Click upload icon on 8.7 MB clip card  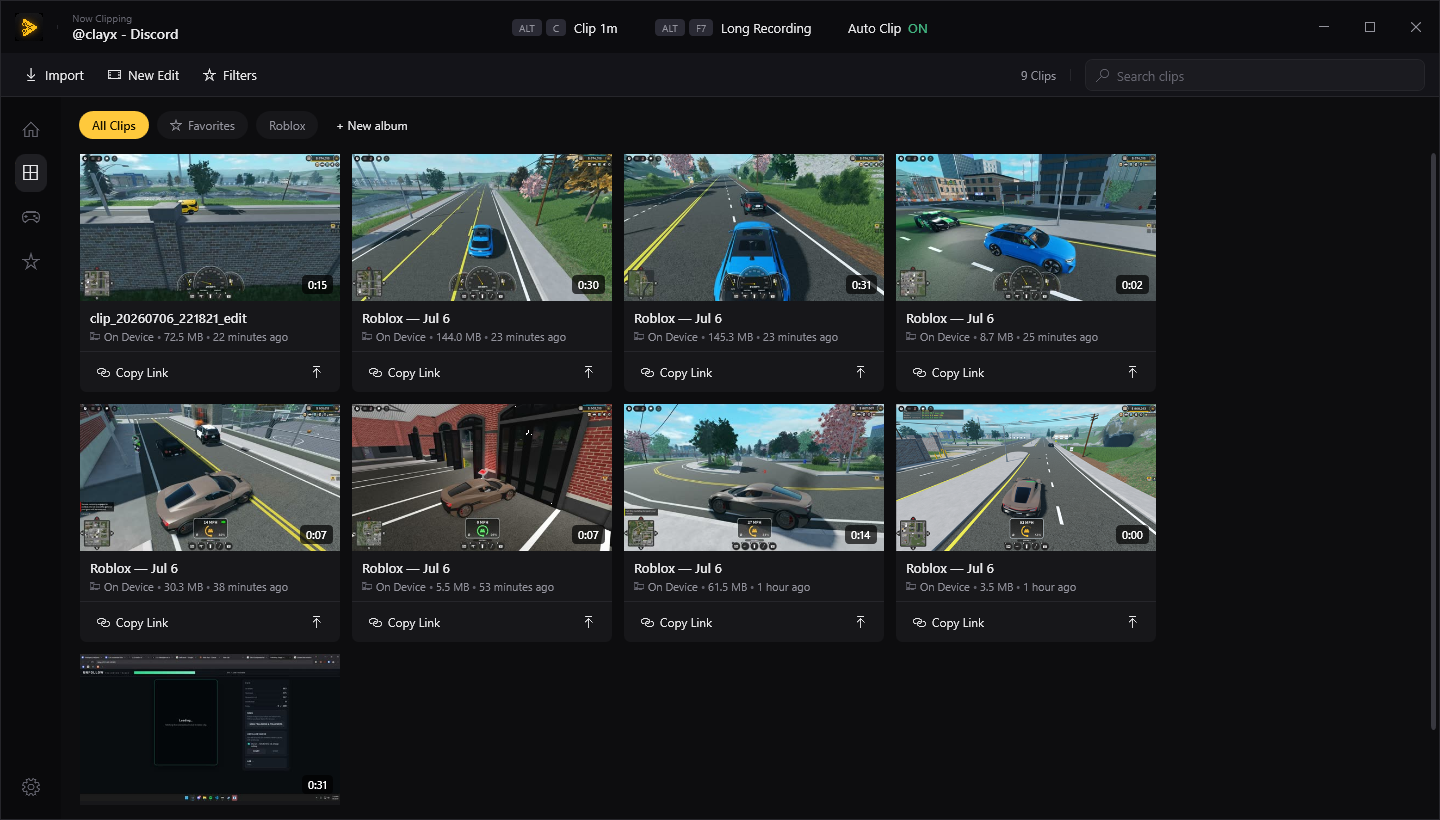click(x=1132, y=372)
